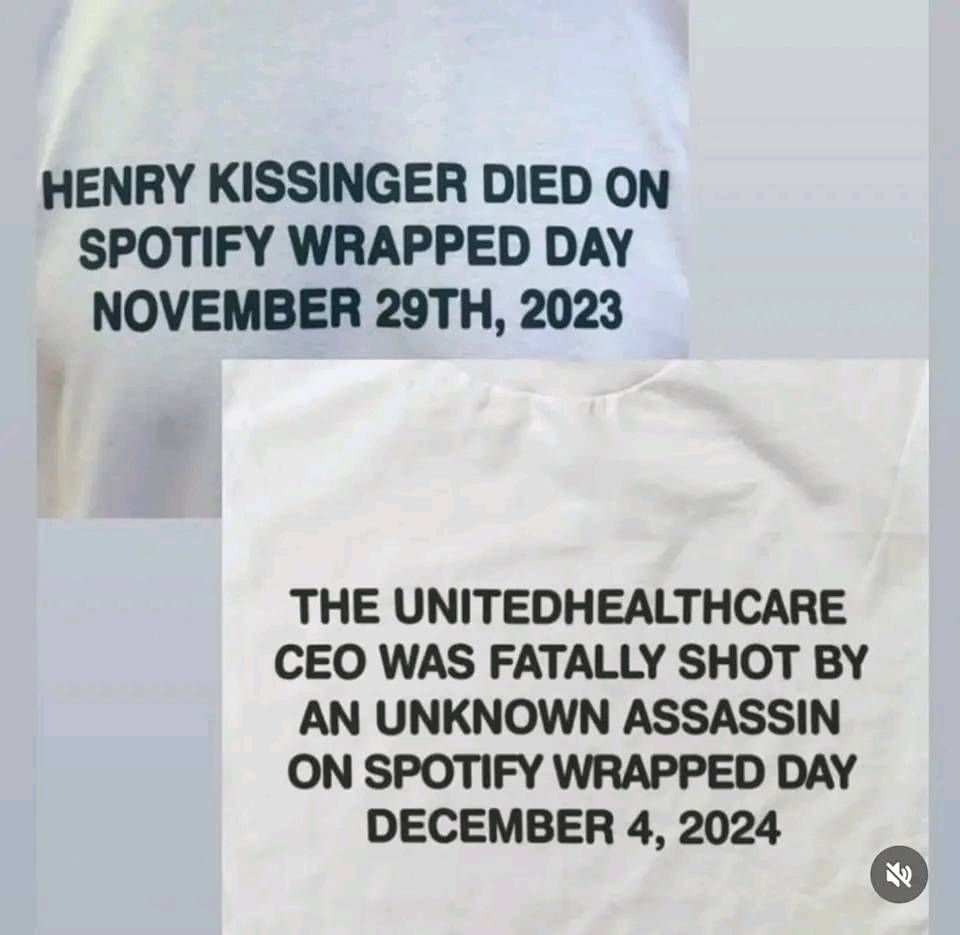Click the "DECEMBER 4, 2024" date text
The height and width of the screenshot is (935, 960).
pyautogui.click(x=574, y=827)
